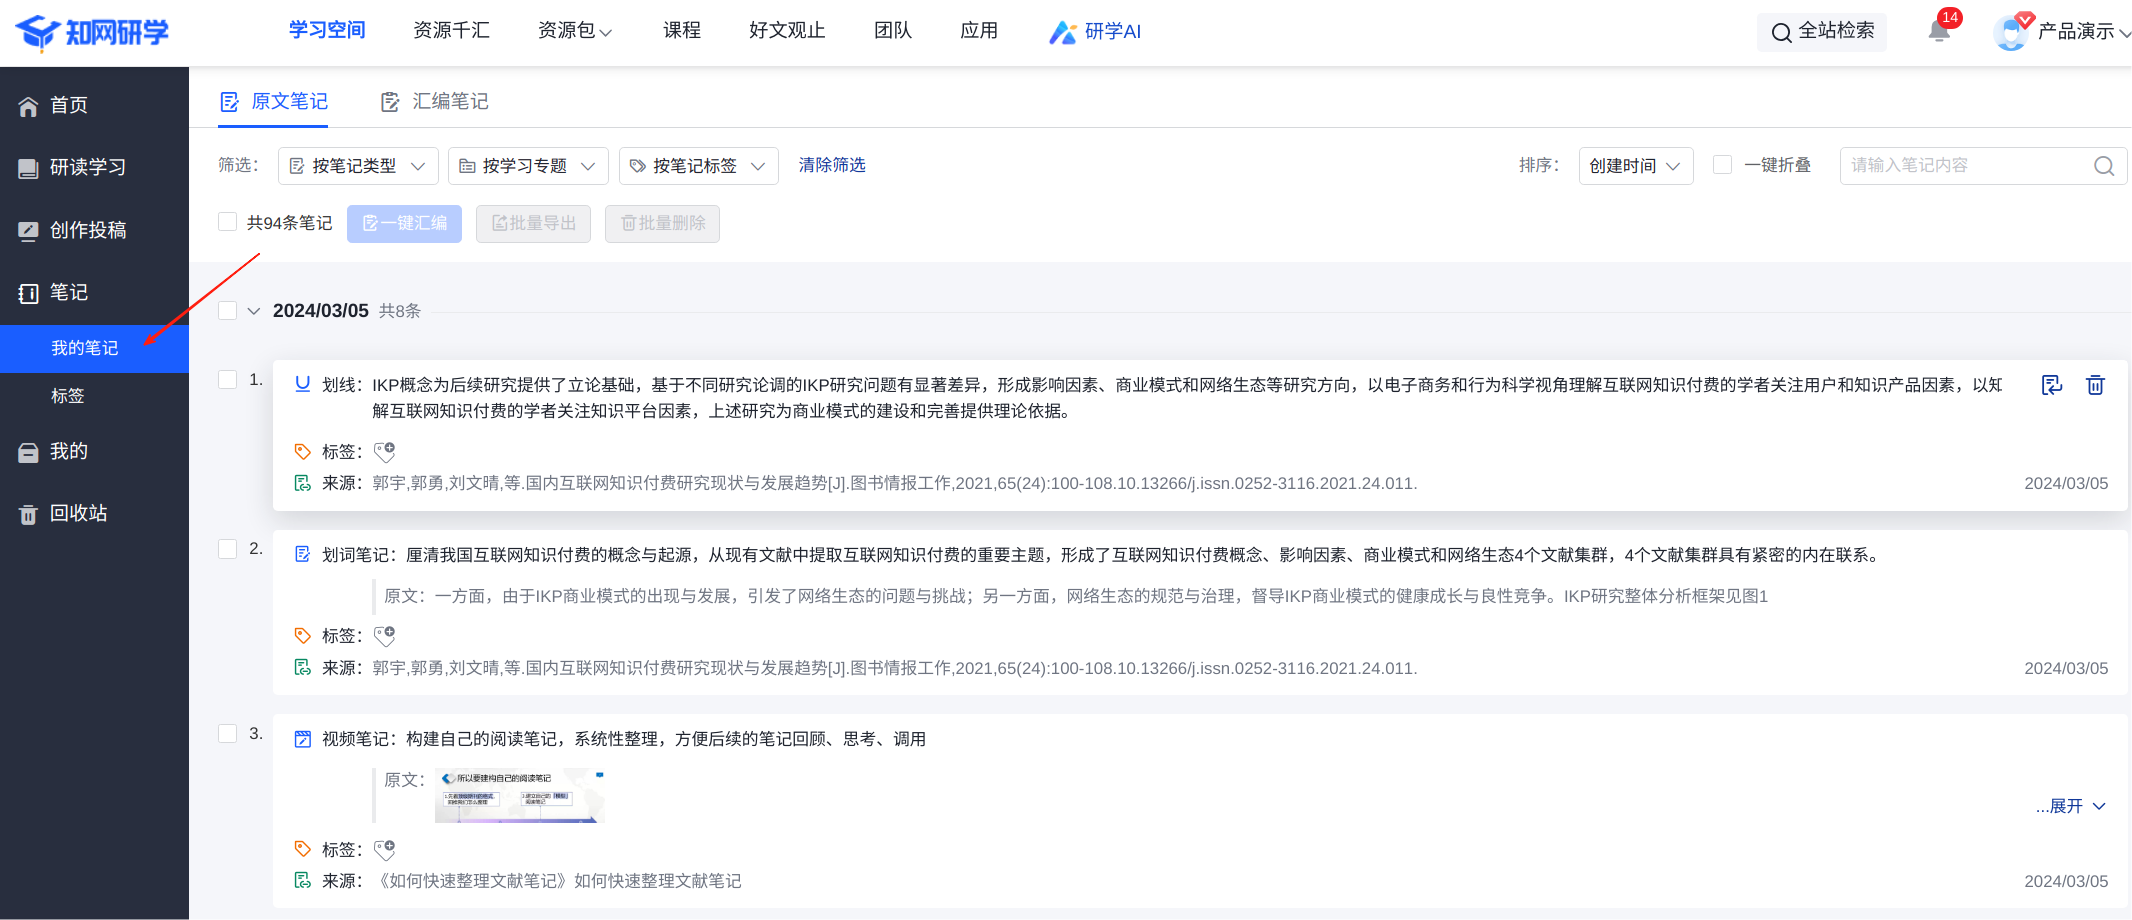This screenshot has width=2132, height=920.
Task: Select the checkbox for note 2
Action: 228,549
